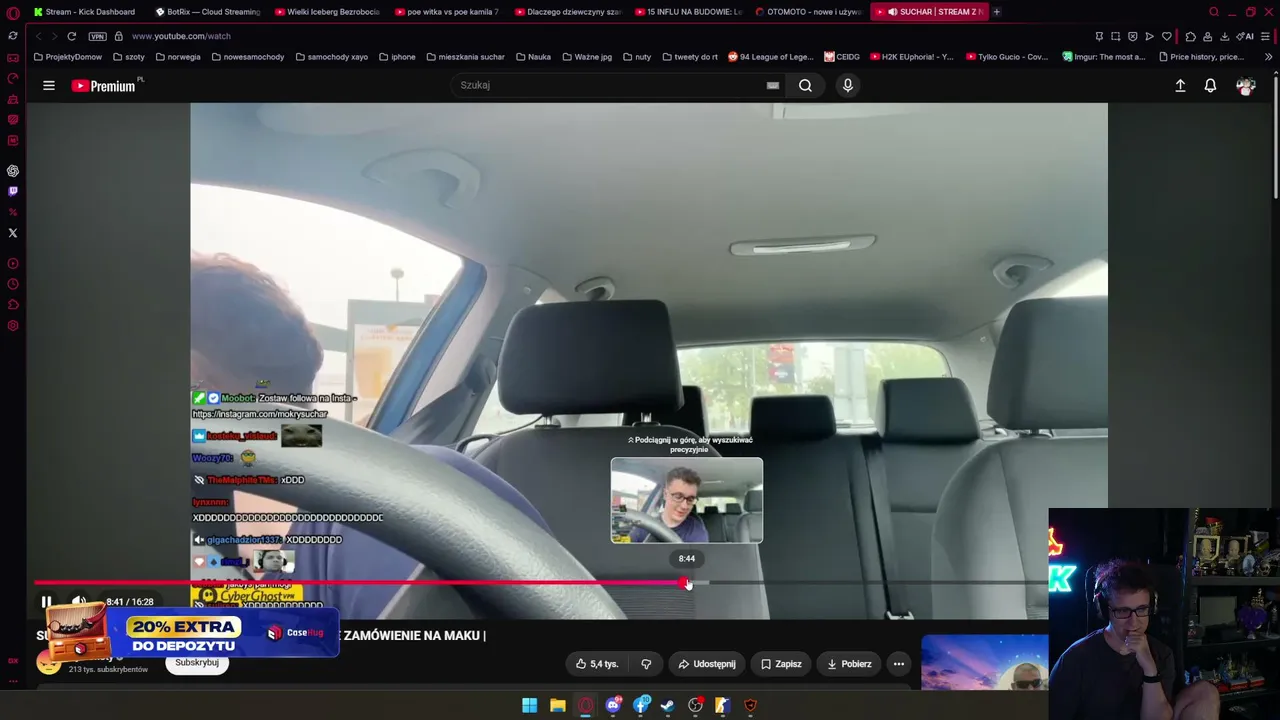Save video with the Zapisz button
1280x720 pixels.
780,664
